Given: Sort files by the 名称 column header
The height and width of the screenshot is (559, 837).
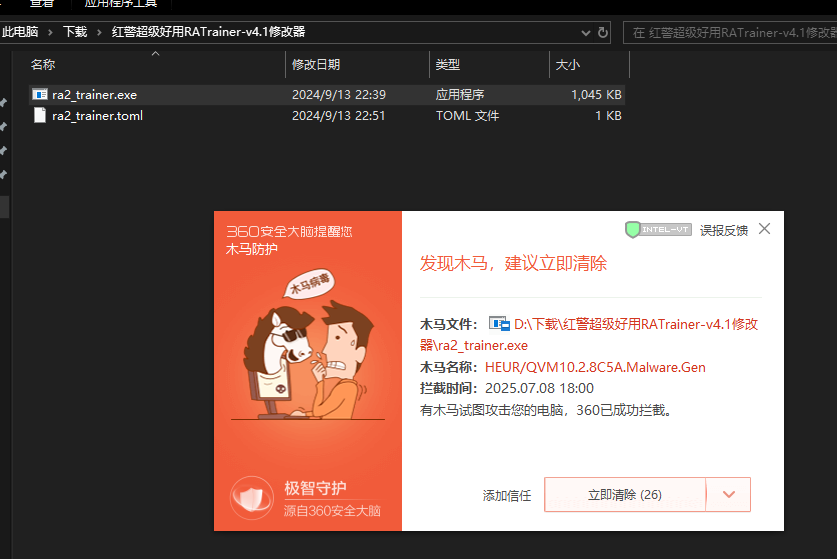Looking at the screenshot, I should point(43,65).
